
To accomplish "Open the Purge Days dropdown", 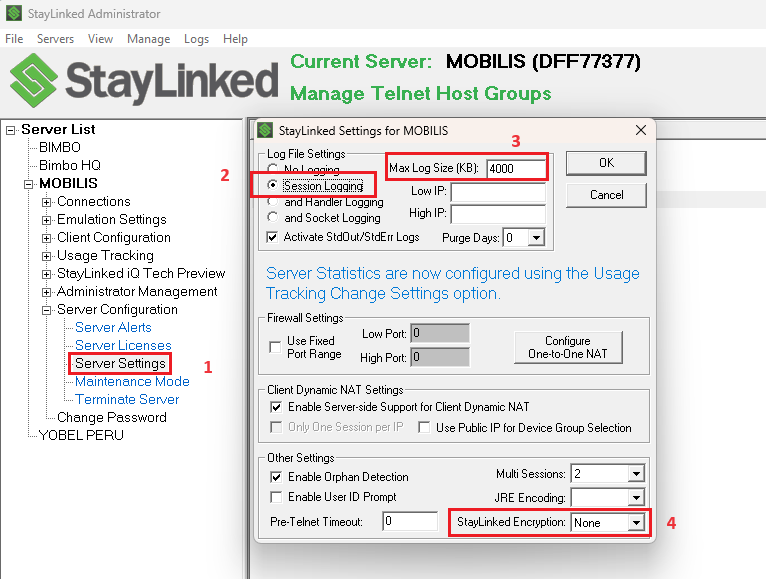I will click(x=536, y=238).
